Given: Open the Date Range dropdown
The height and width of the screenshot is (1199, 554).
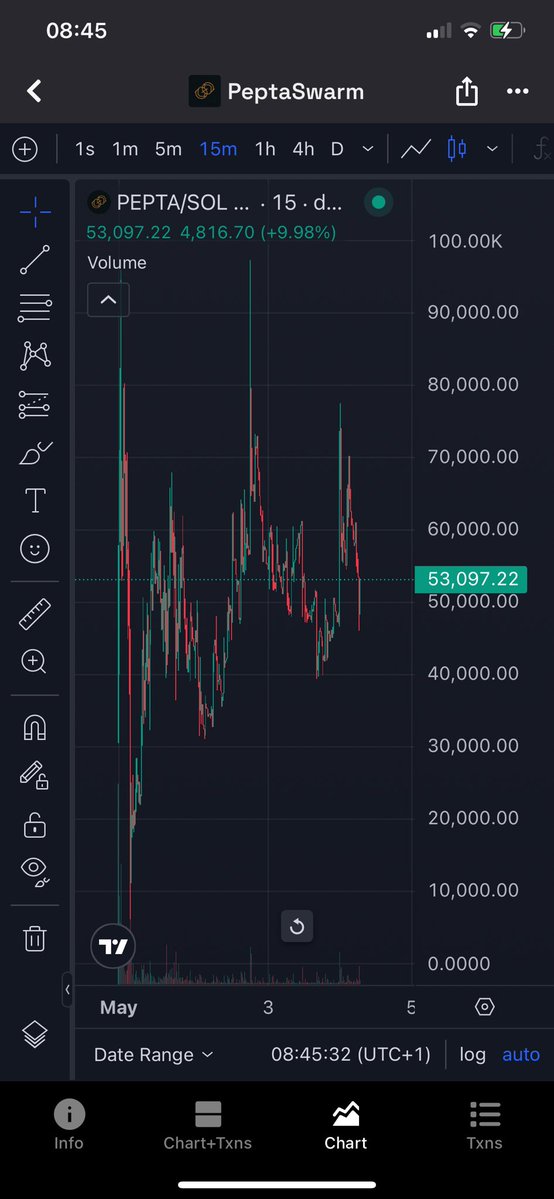Looking at the screenshot, I should tap(153, 1055).
